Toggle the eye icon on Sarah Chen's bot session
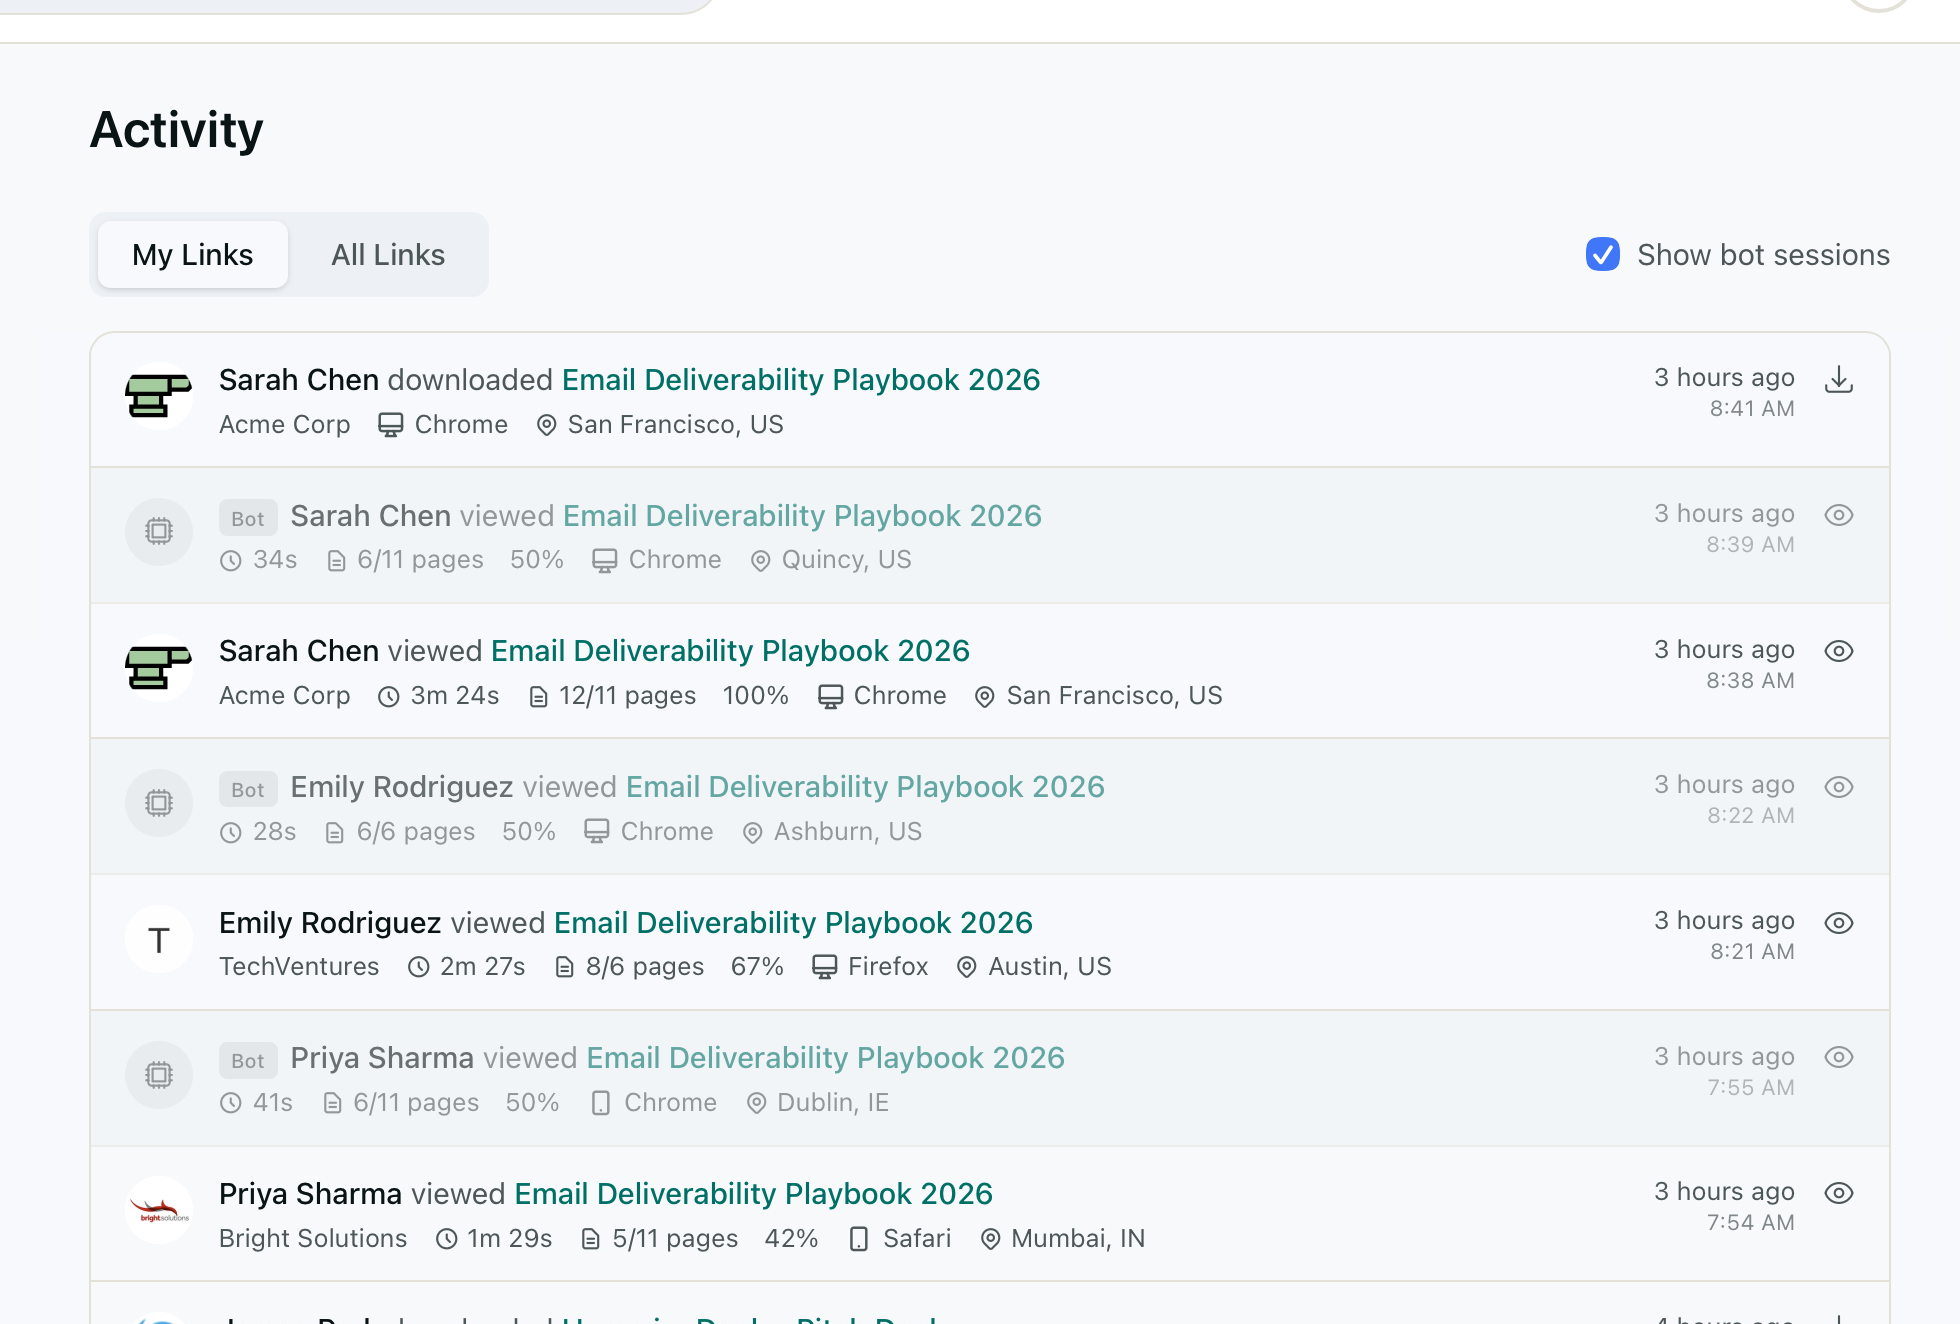The height and width of the screenshot is (1324, 1960). pyautogui.click(x=1840, y=515)
